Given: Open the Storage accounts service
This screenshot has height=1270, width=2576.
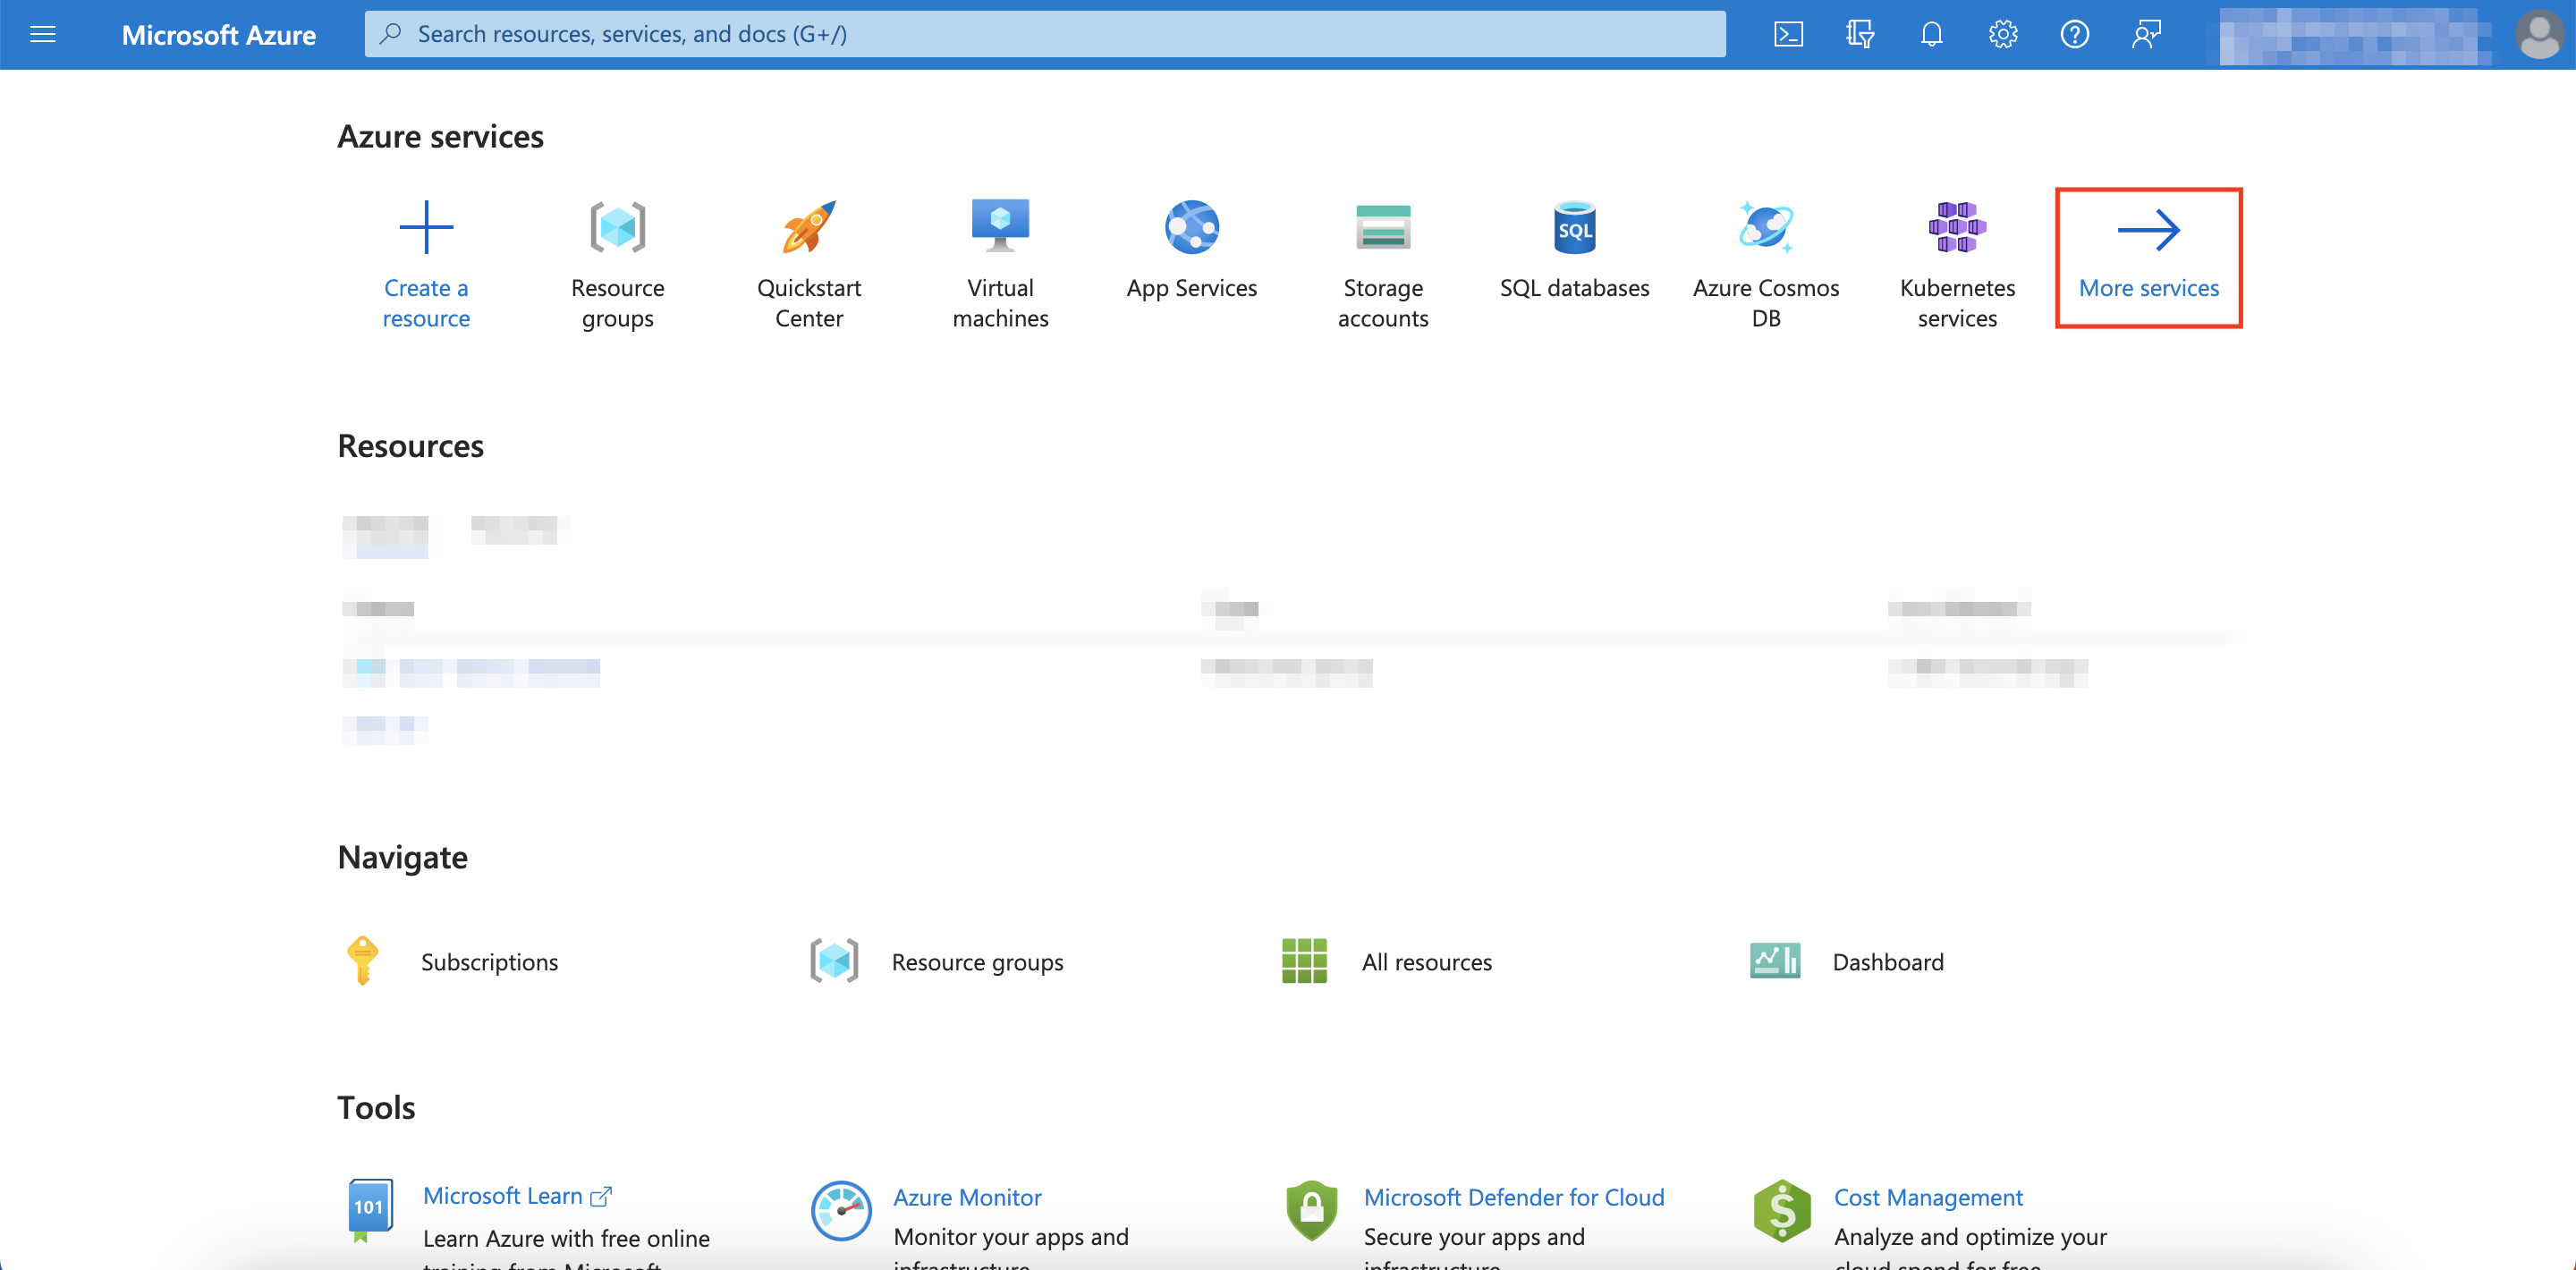Looking at the screenshot, I should 1383,260.
